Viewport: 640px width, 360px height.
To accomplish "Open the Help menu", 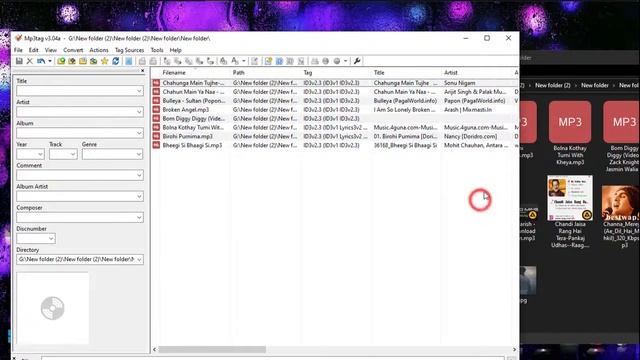I will [176, 50].
